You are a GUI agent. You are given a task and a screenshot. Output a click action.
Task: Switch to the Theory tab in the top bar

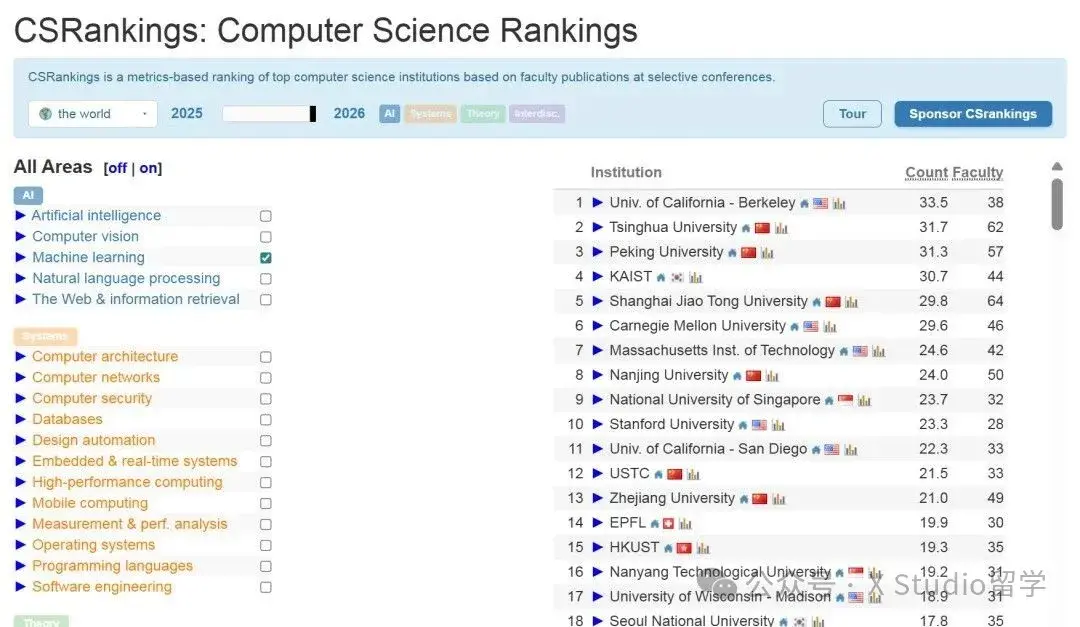click(483, 114)
